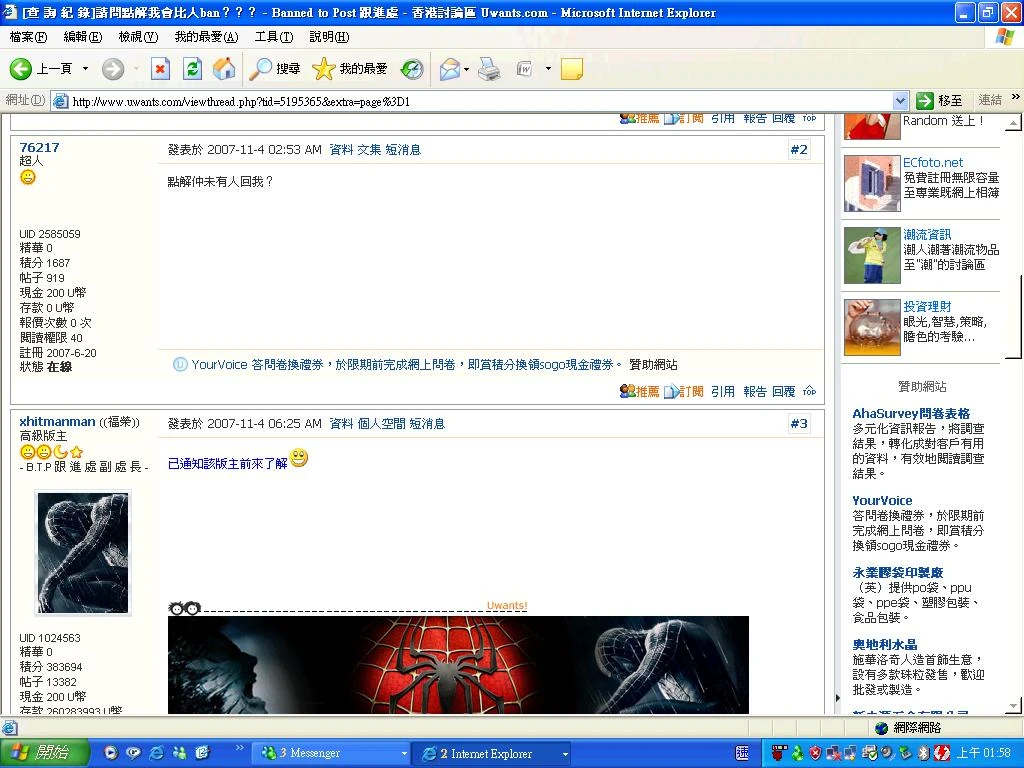The height and width of the screenshot is (768, 1024).
Task: Open xhitmanman user profile link
Action: 57,422
